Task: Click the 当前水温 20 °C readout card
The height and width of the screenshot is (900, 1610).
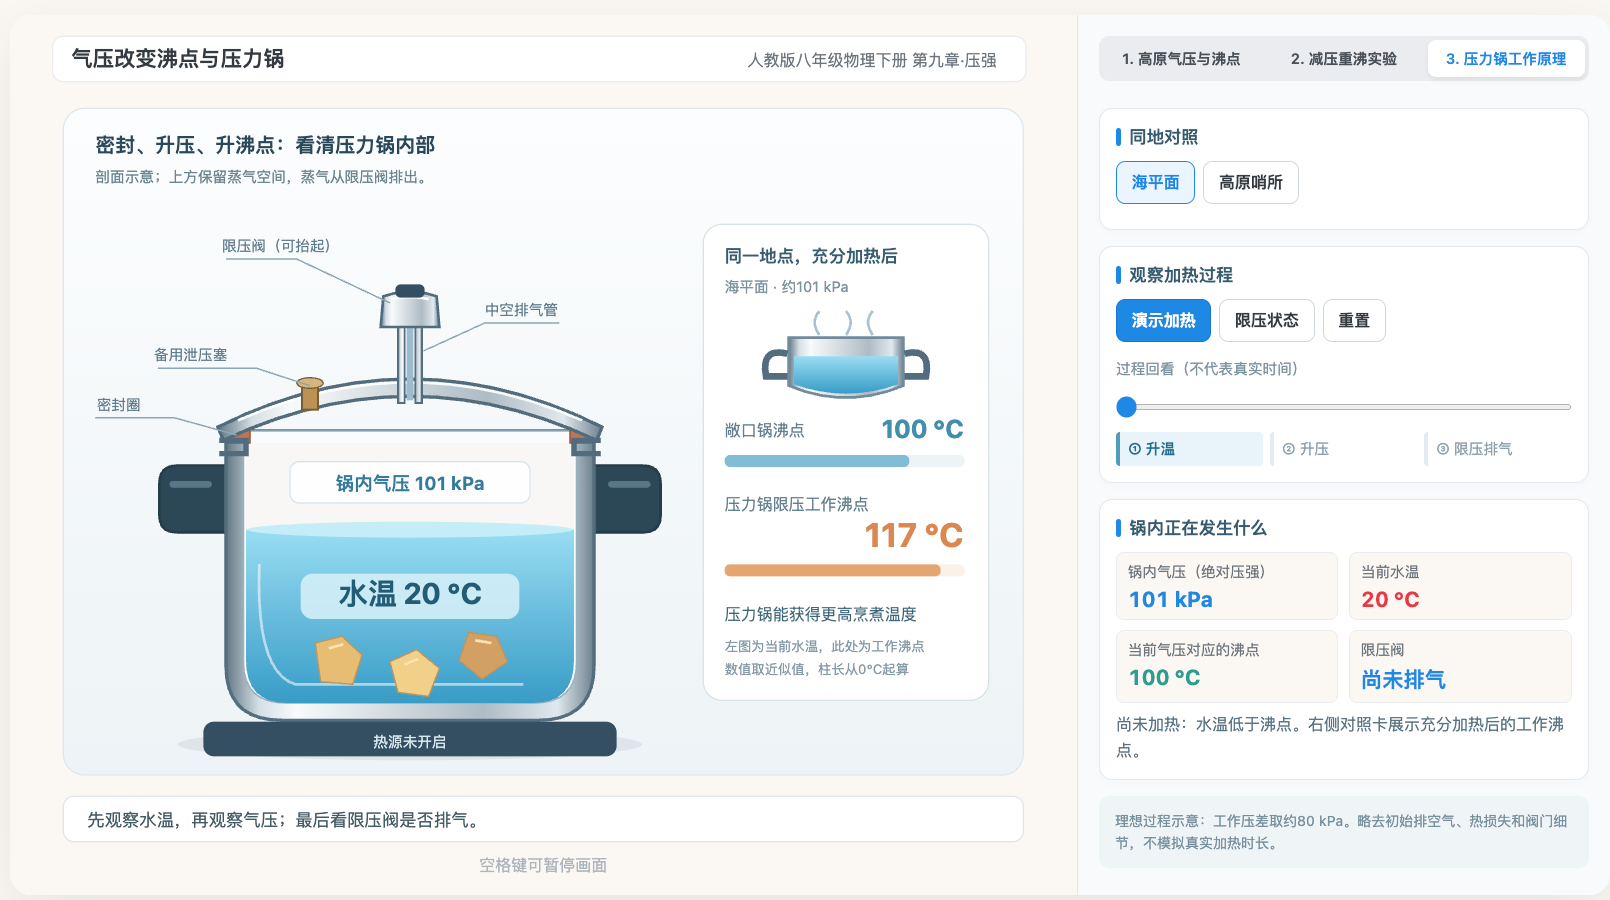Action: coord(1460,586)
